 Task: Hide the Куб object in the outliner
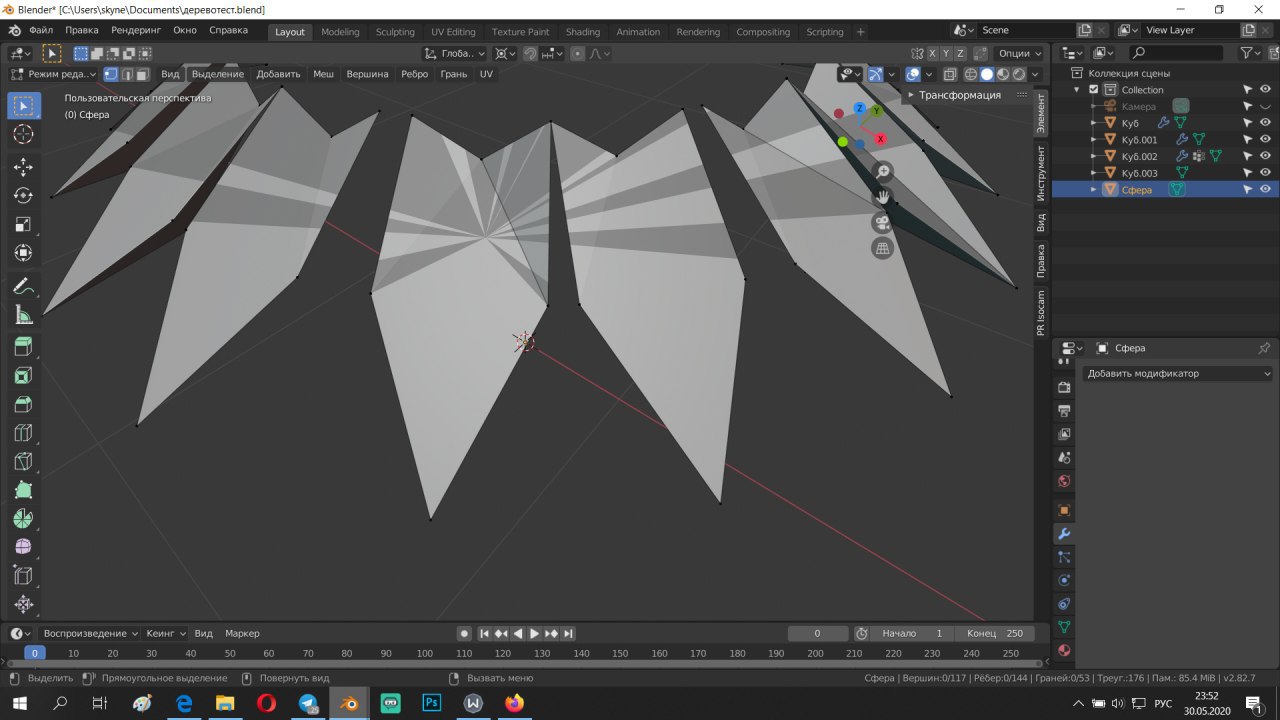point(1265,123)
